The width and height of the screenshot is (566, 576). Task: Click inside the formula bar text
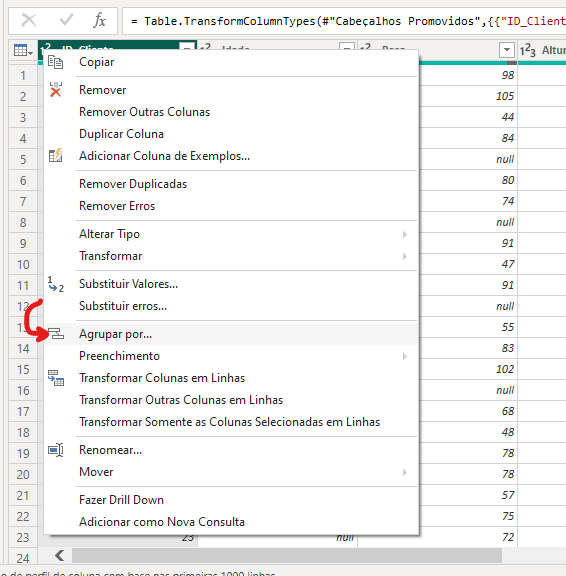(344, 21)
